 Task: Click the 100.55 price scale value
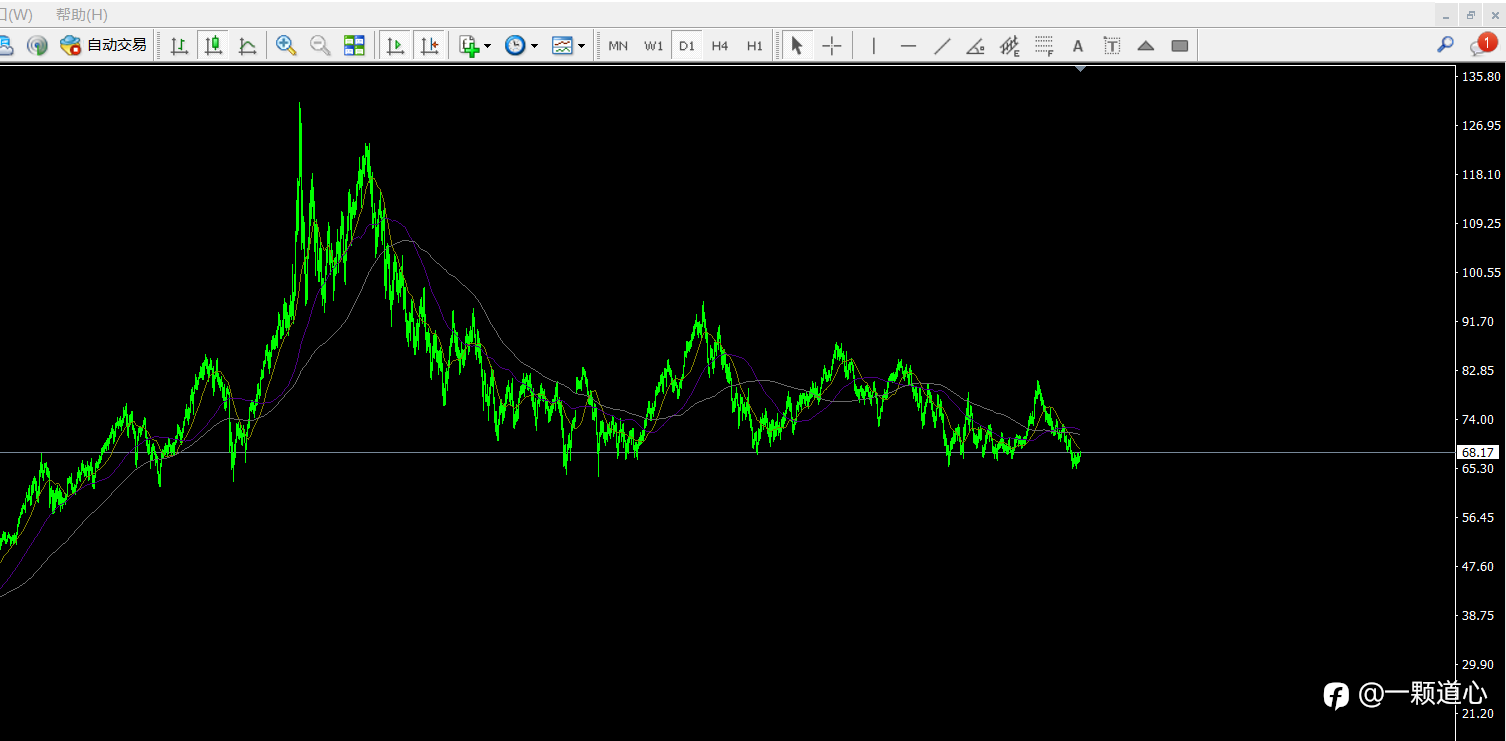[1481, 272]
